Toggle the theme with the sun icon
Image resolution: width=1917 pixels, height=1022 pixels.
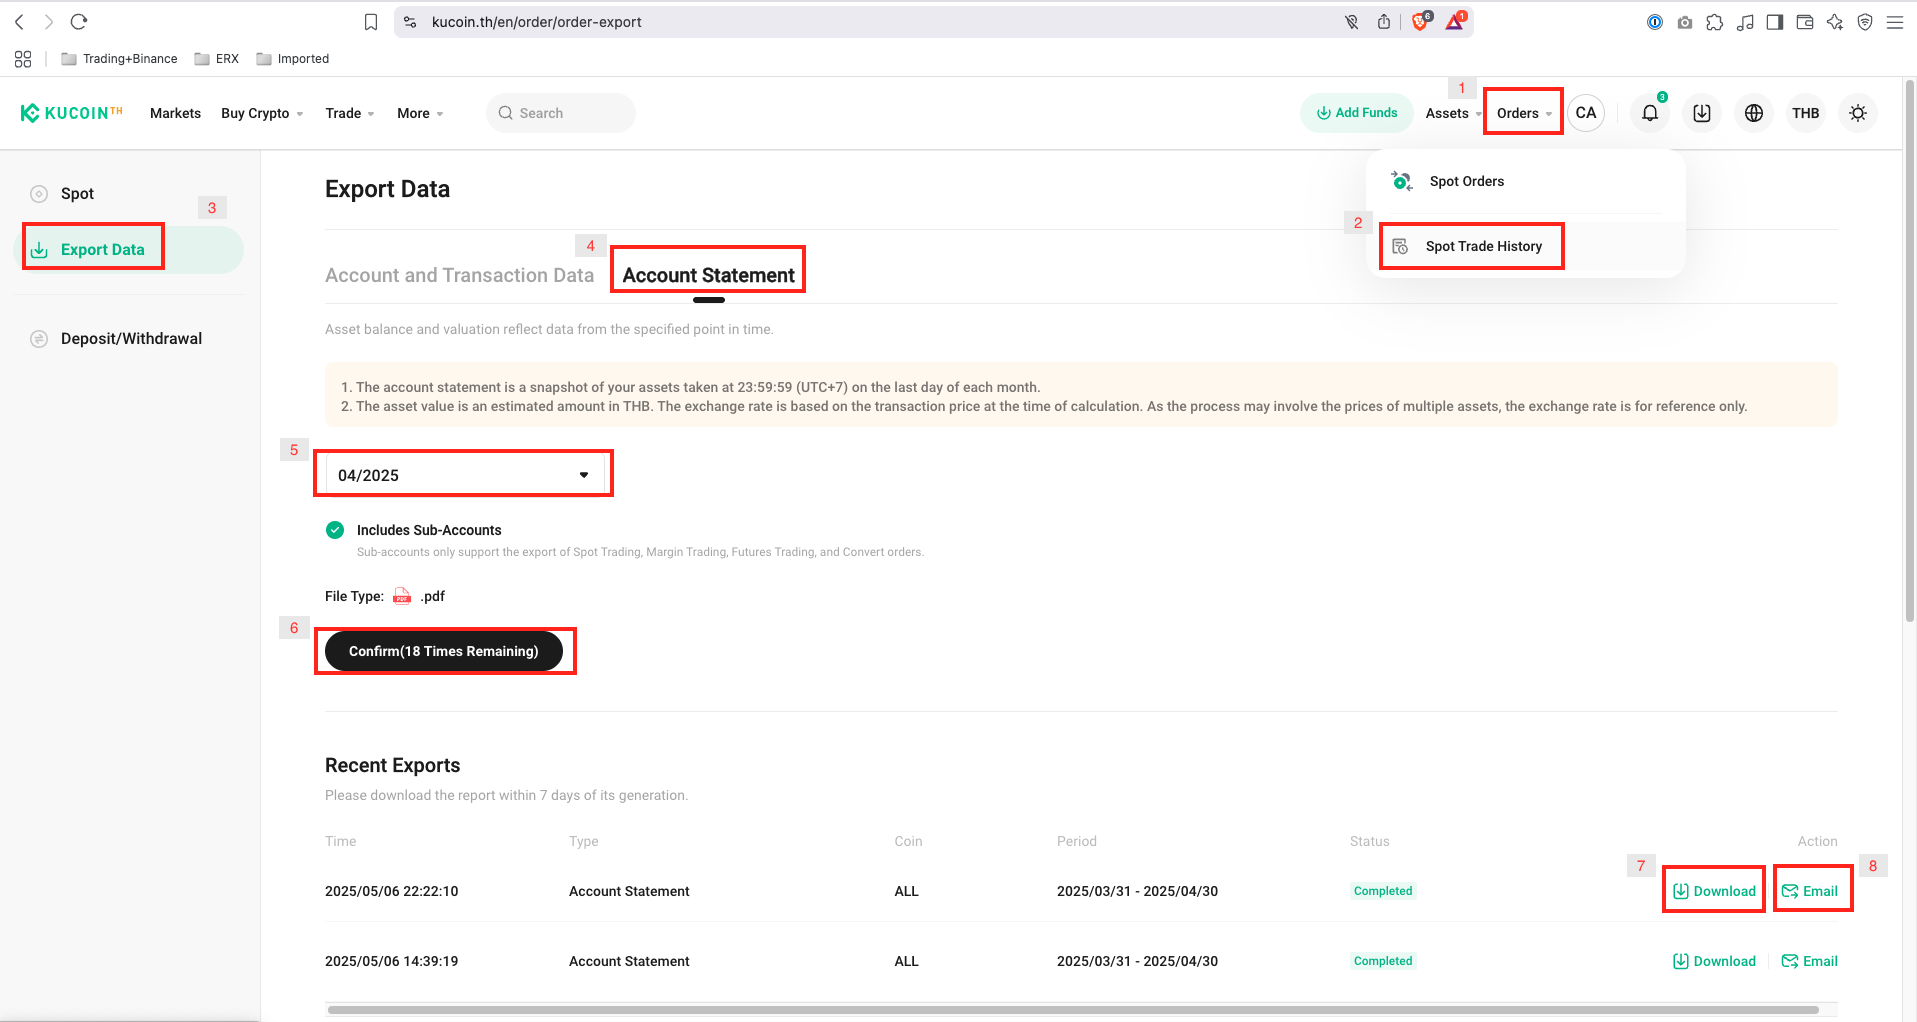coord(1857,113)
